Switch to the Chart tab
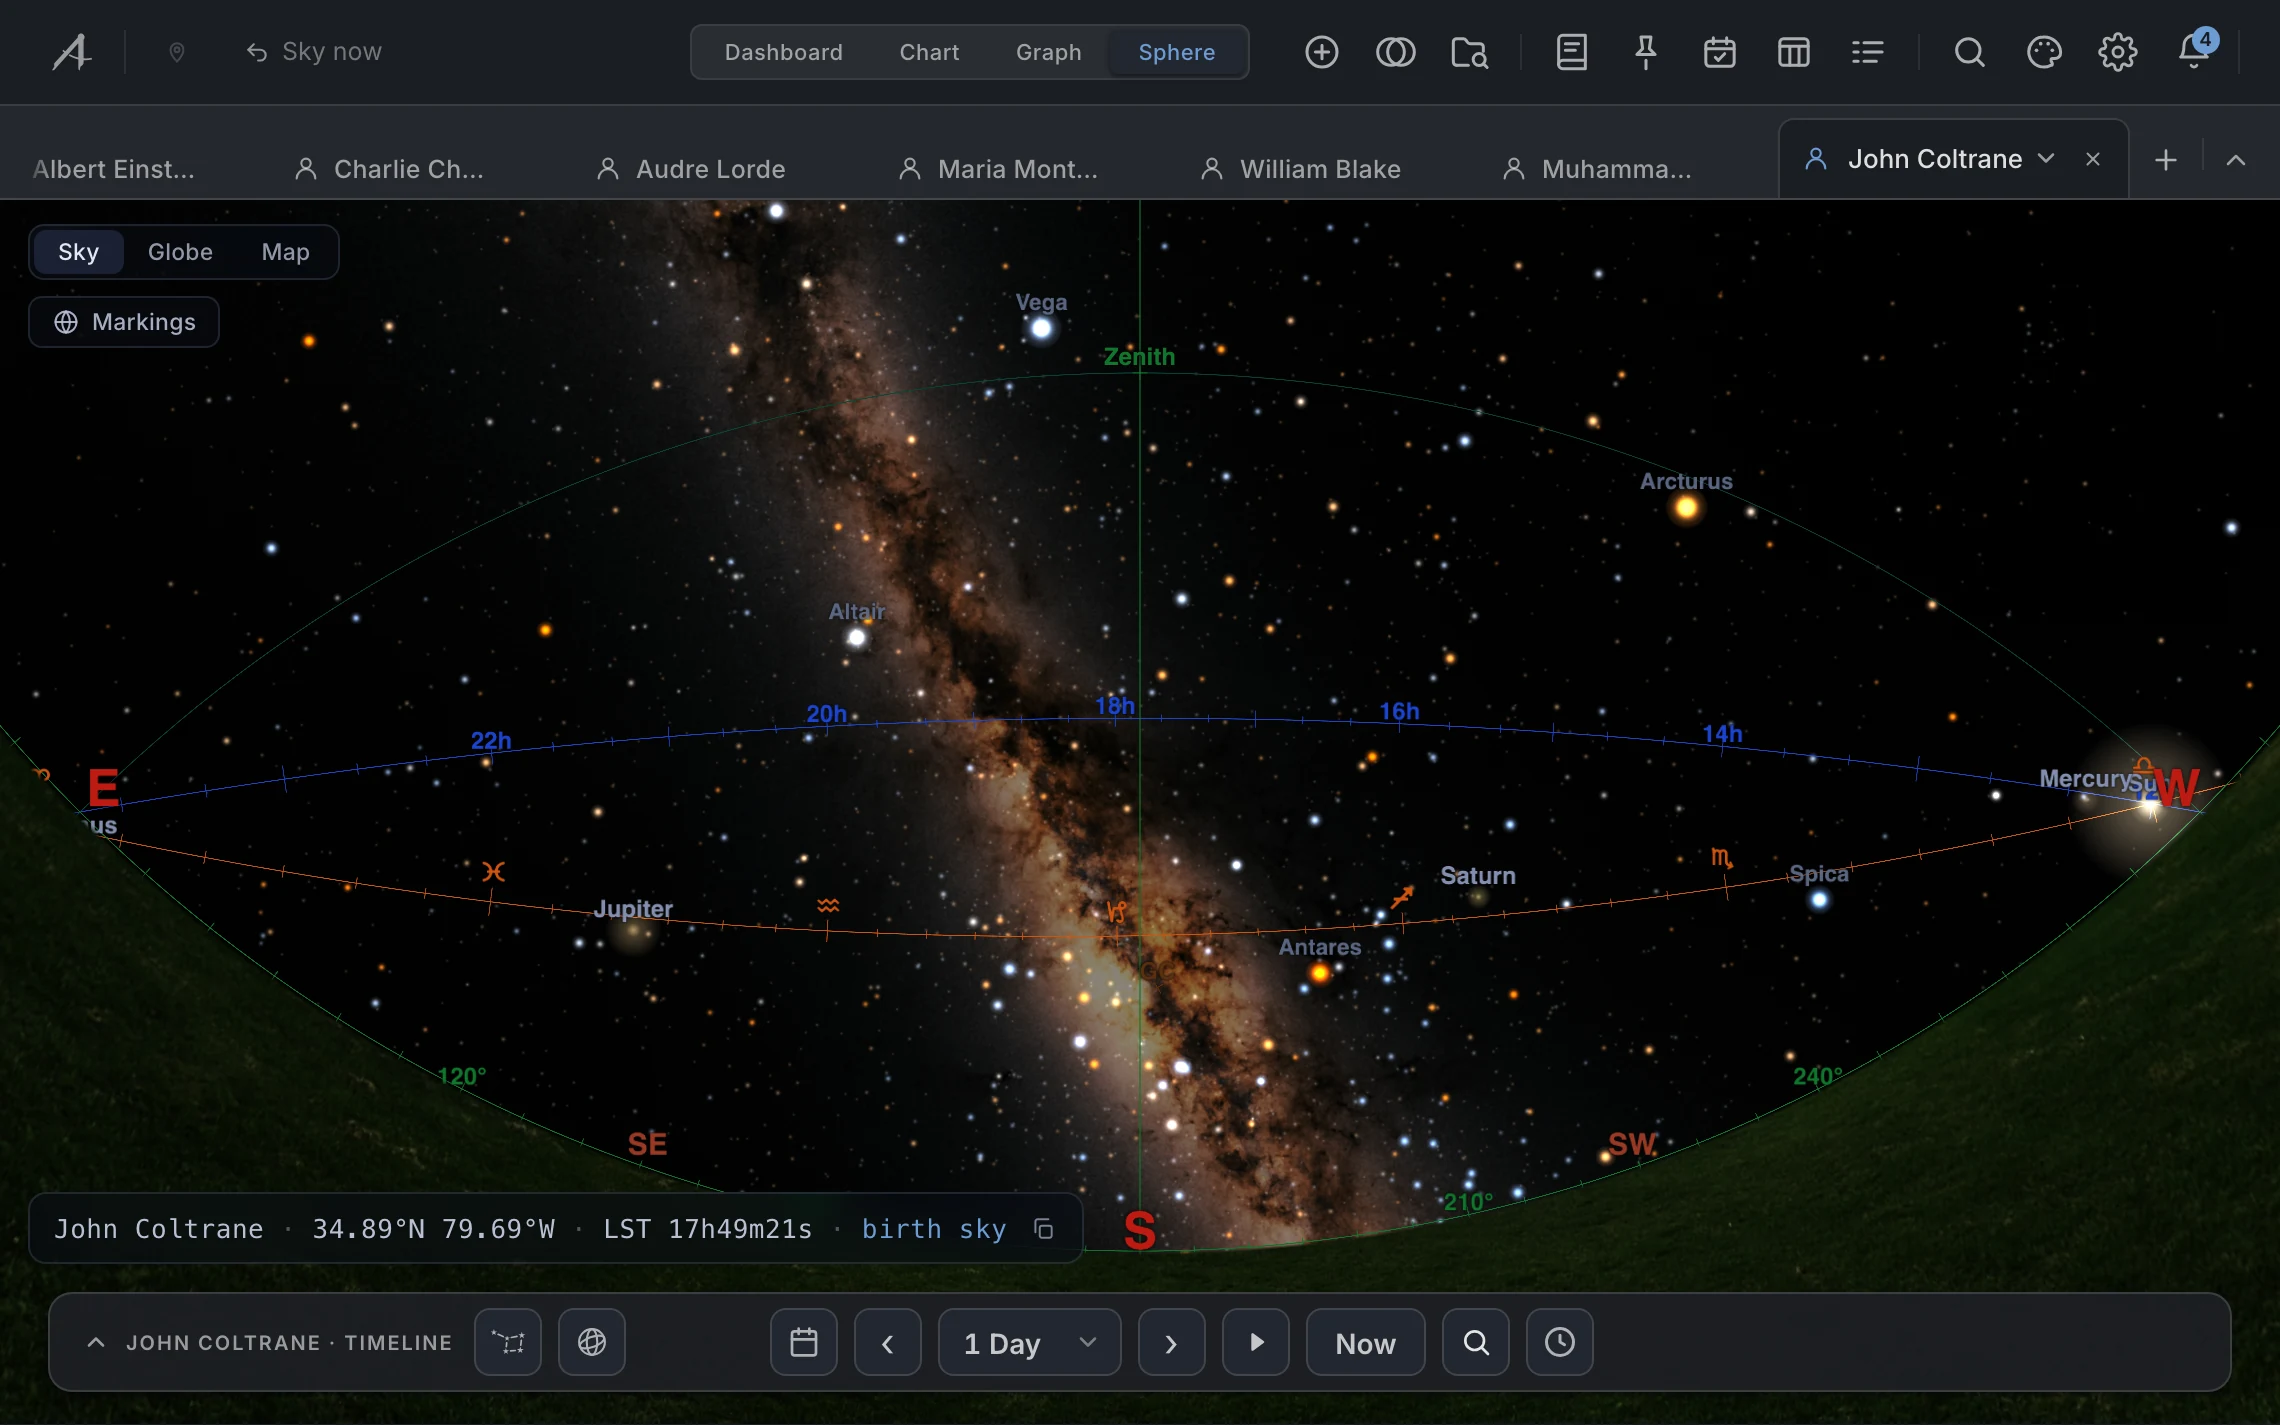The width and height of the screenshot is (2280, 1425). pos(929,52)
